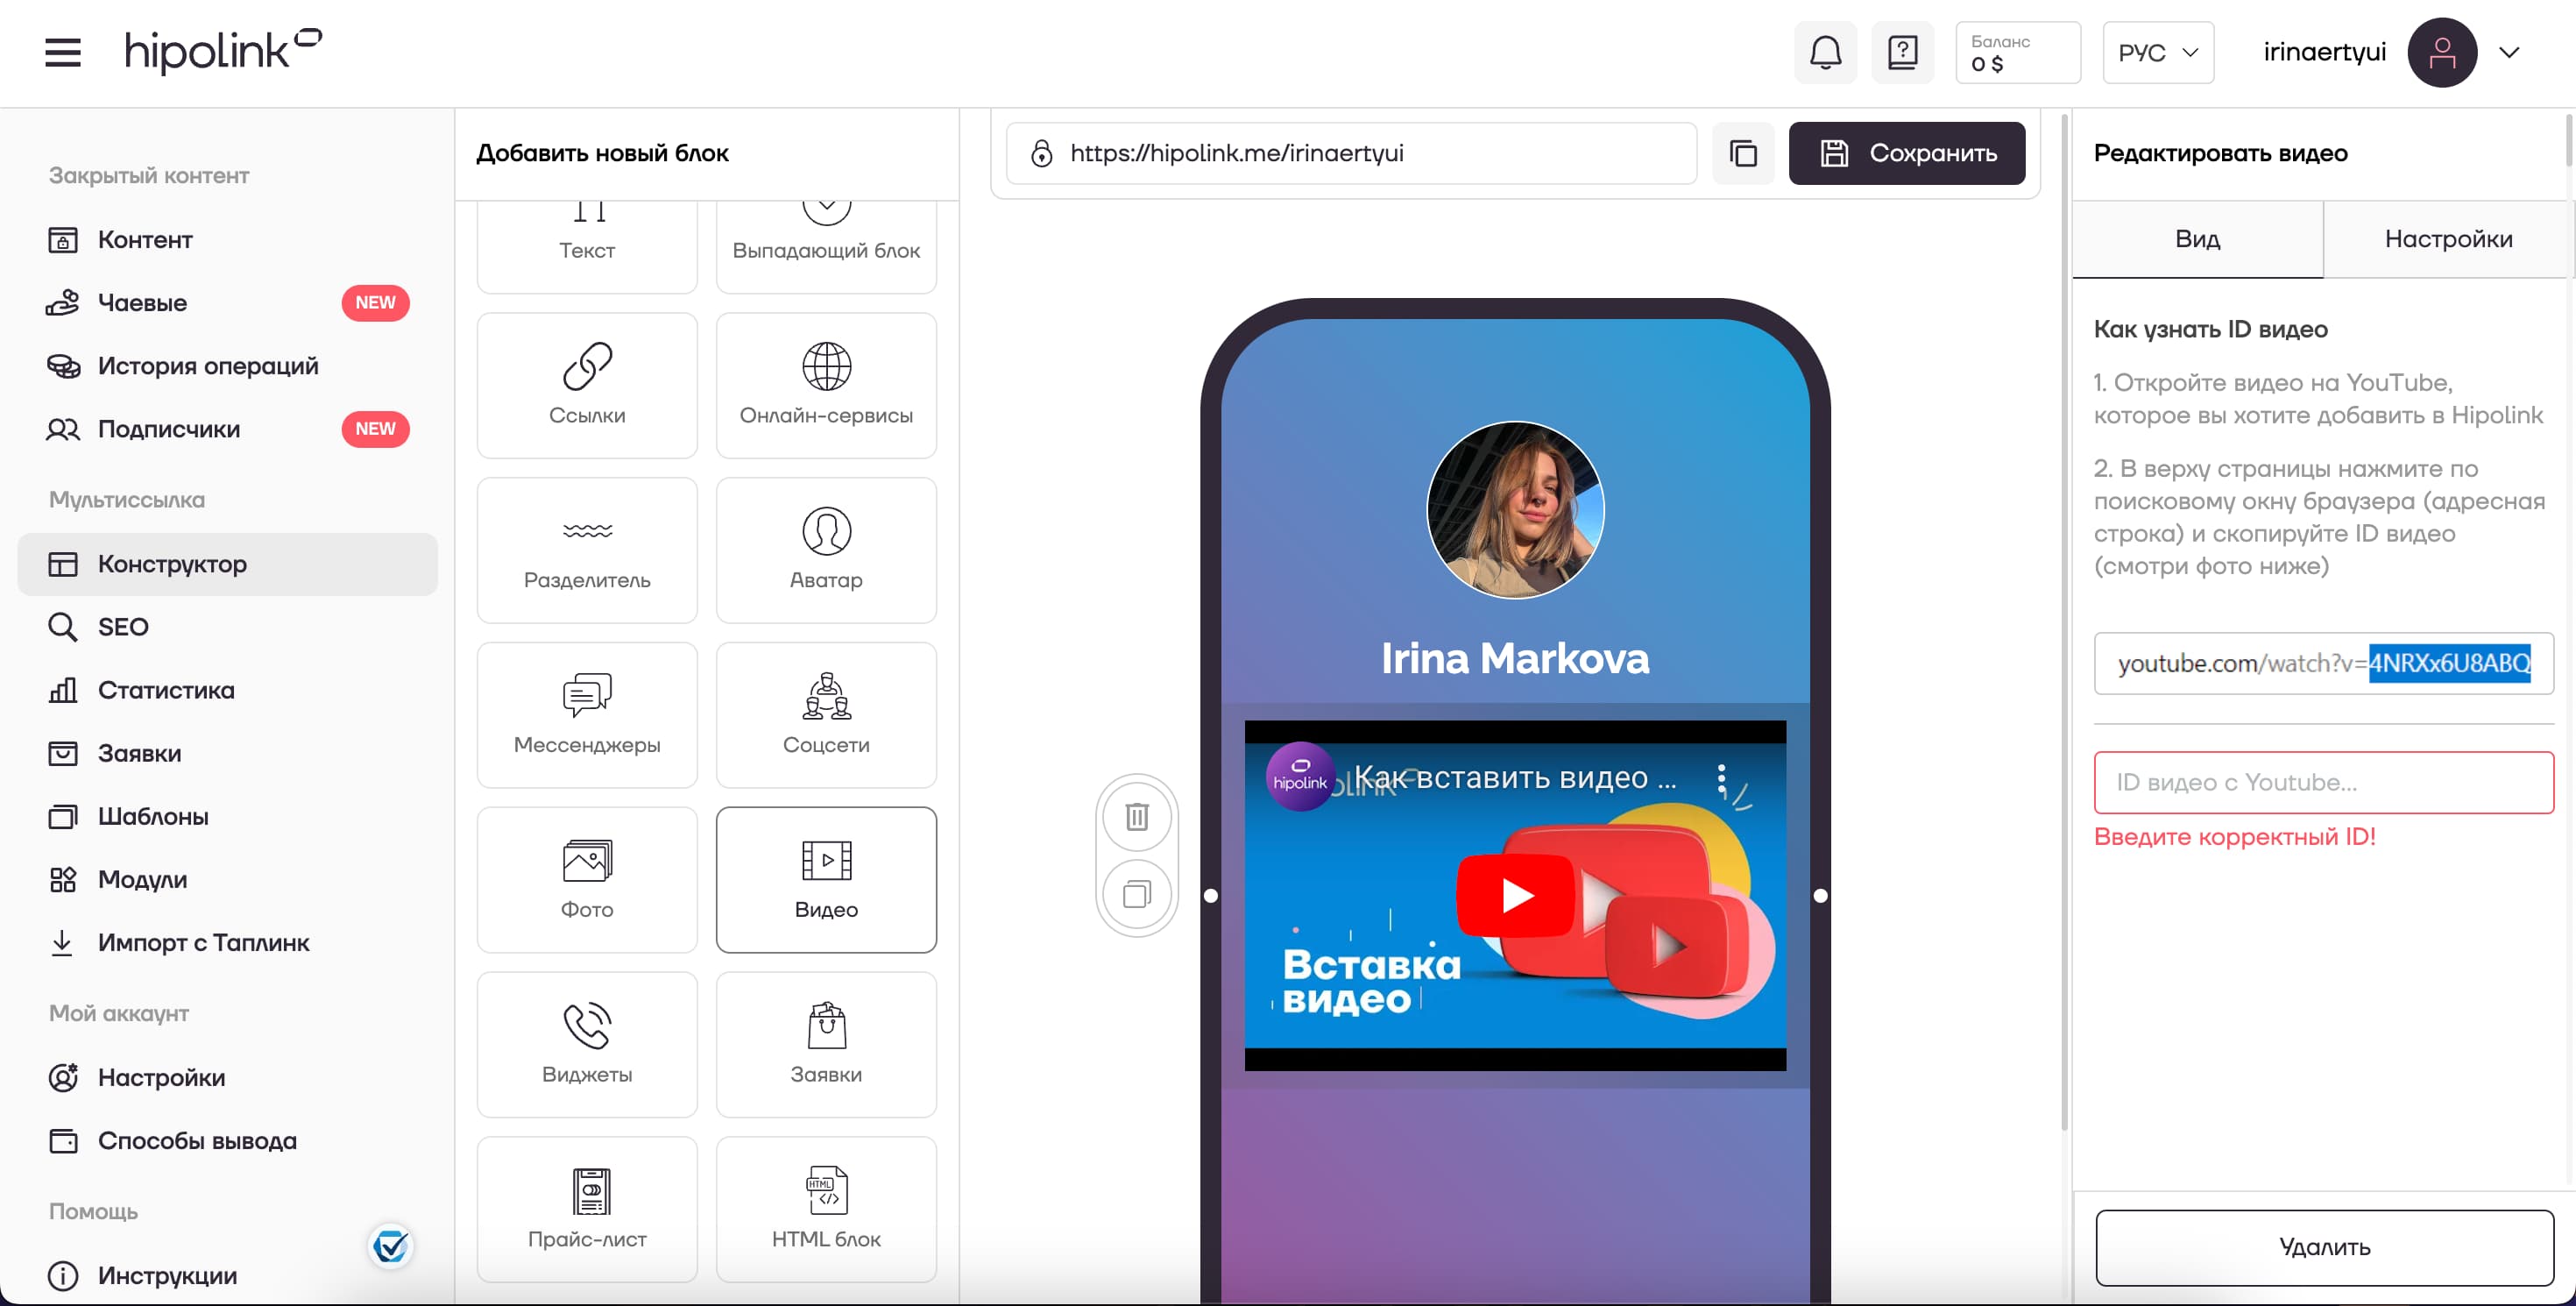The width and height of the screenshot is (2576, 1306).
Task: Open notifications bell
Action: 1826,52
